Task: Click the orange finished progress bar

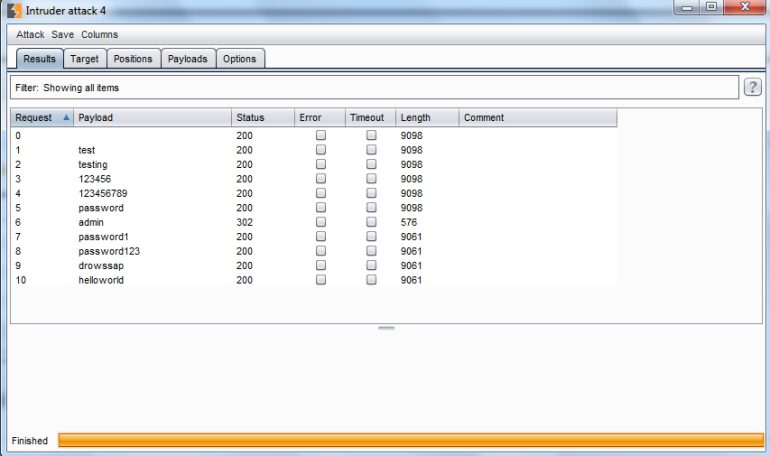Action: pos(410,440)
